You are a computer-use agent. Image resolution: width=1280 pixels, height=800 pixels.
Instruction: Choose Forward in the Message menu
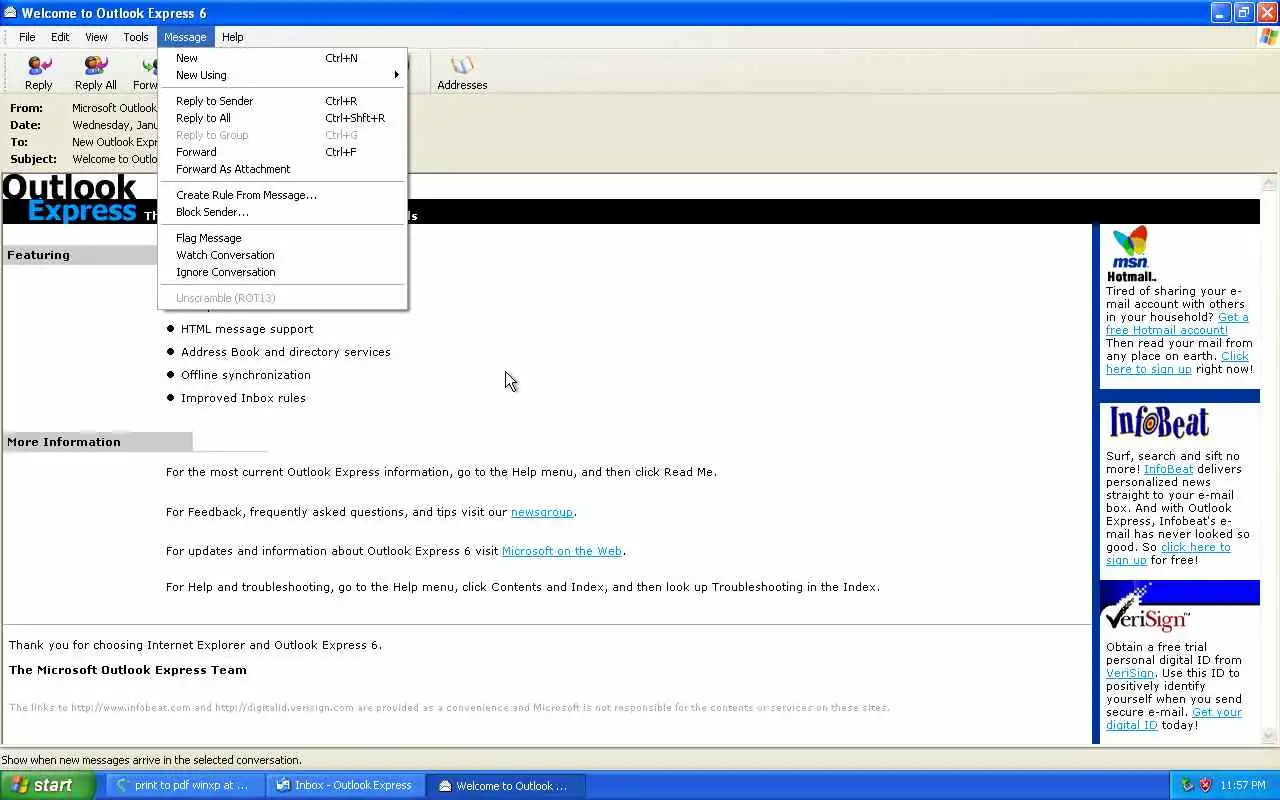click(x=282, y=152)
